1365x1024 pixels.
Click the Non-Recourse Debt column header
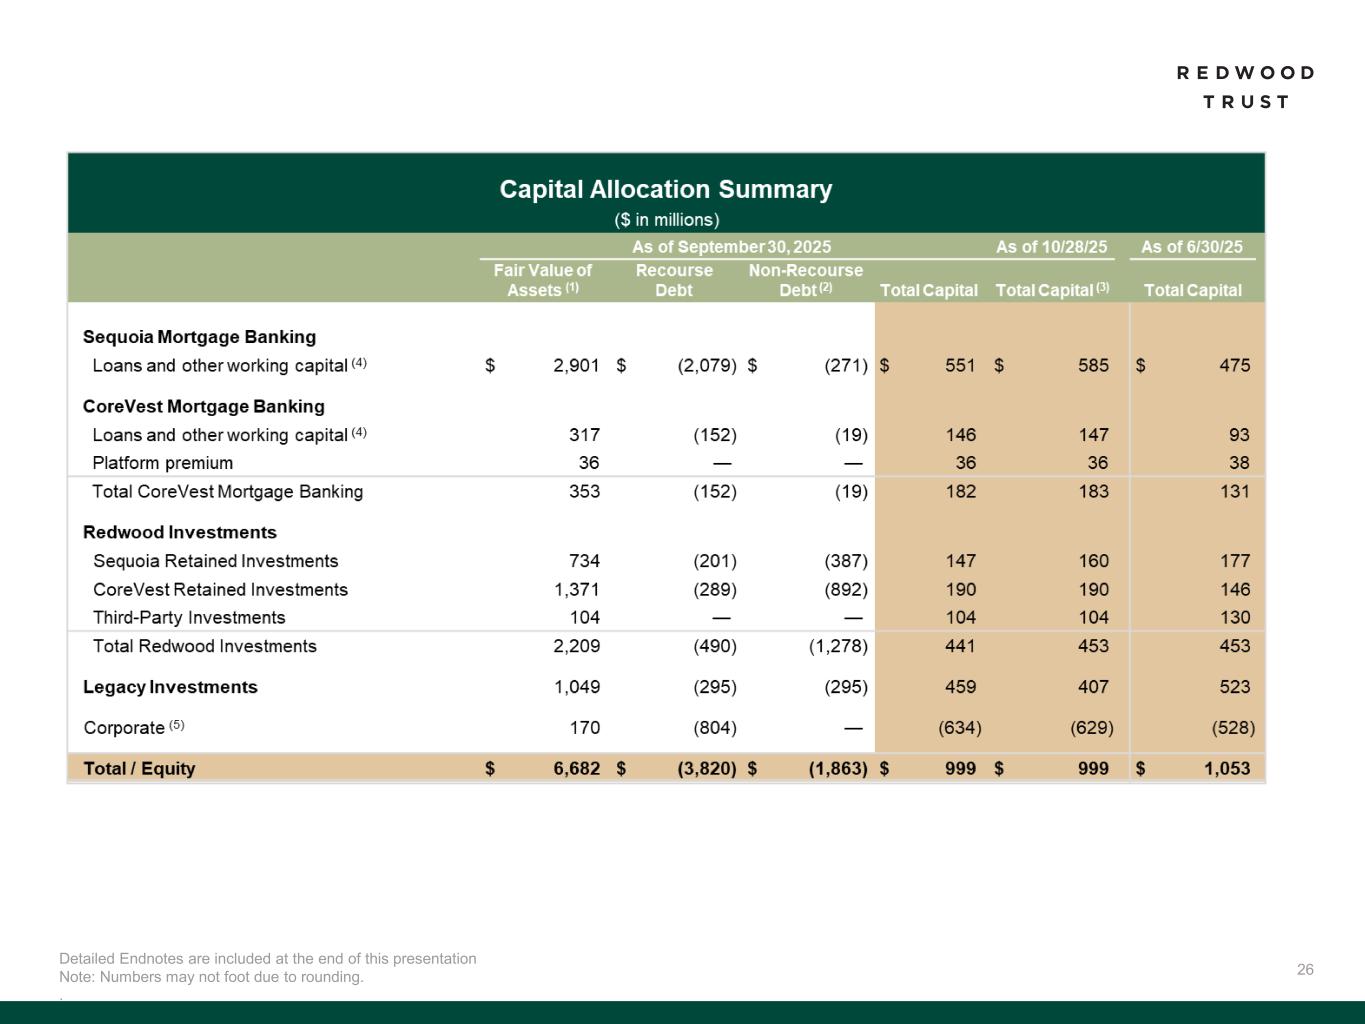[805, 280]
